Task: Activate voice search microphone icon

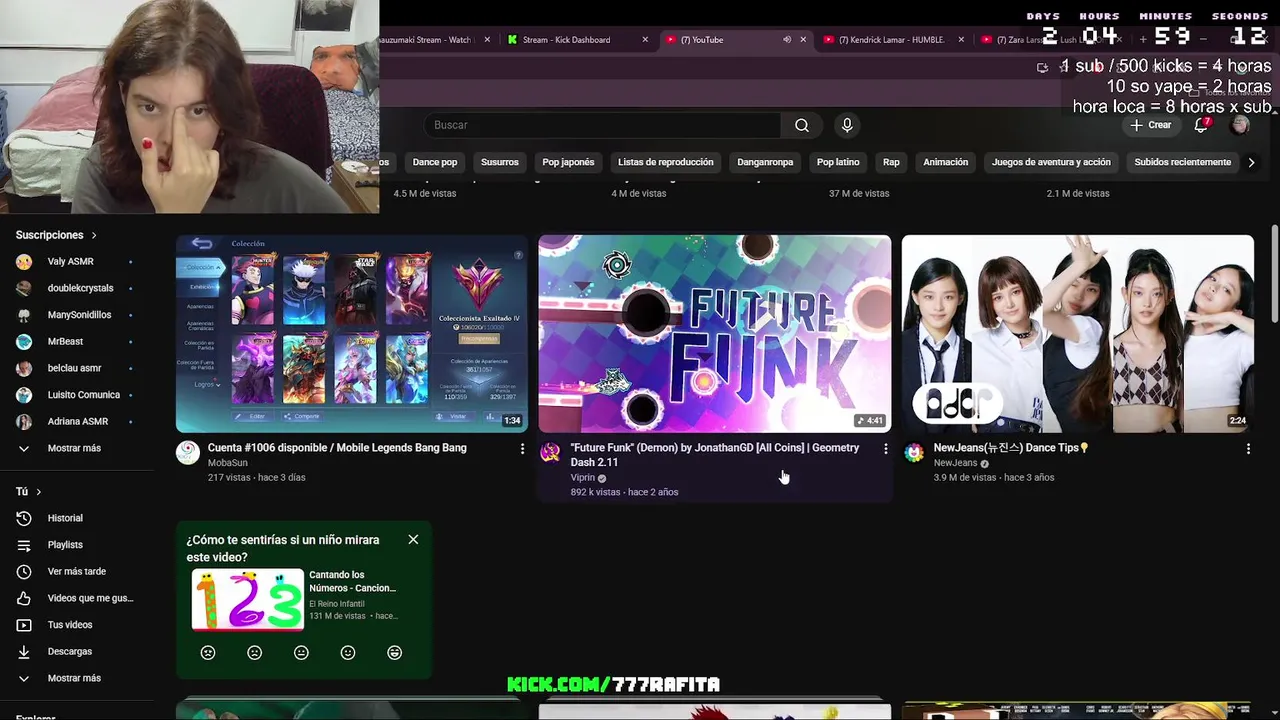Action: (847, 125)
